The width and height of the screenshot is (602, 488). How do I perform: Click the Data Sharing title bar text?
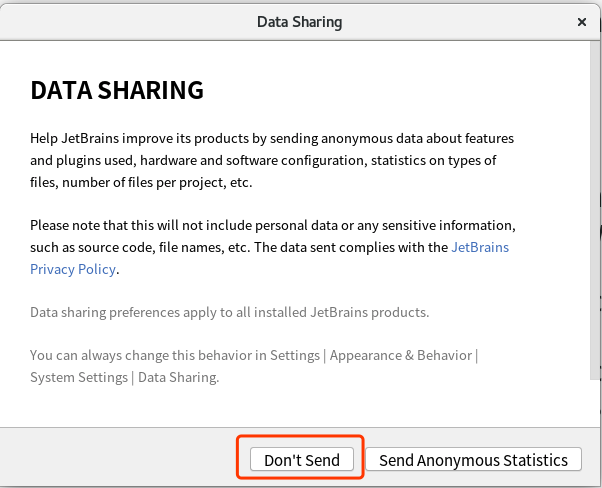coord(299,22)
